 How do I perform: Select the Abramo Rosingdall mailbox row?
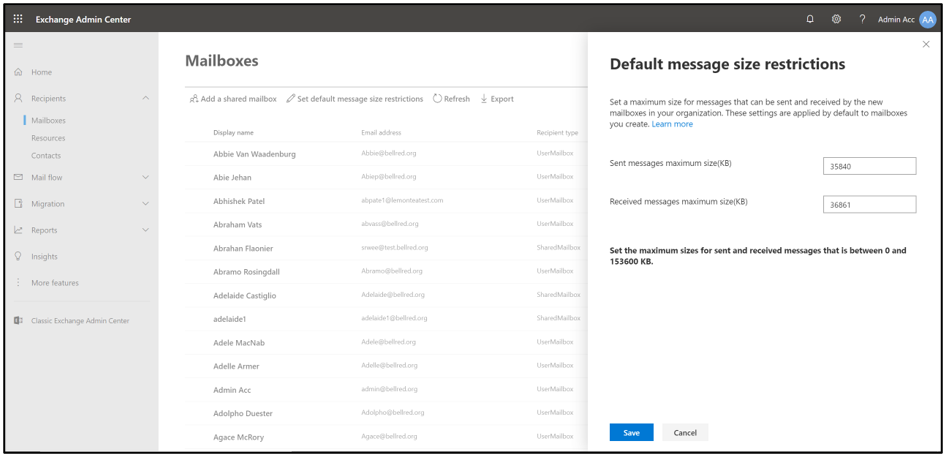[387, 272]
